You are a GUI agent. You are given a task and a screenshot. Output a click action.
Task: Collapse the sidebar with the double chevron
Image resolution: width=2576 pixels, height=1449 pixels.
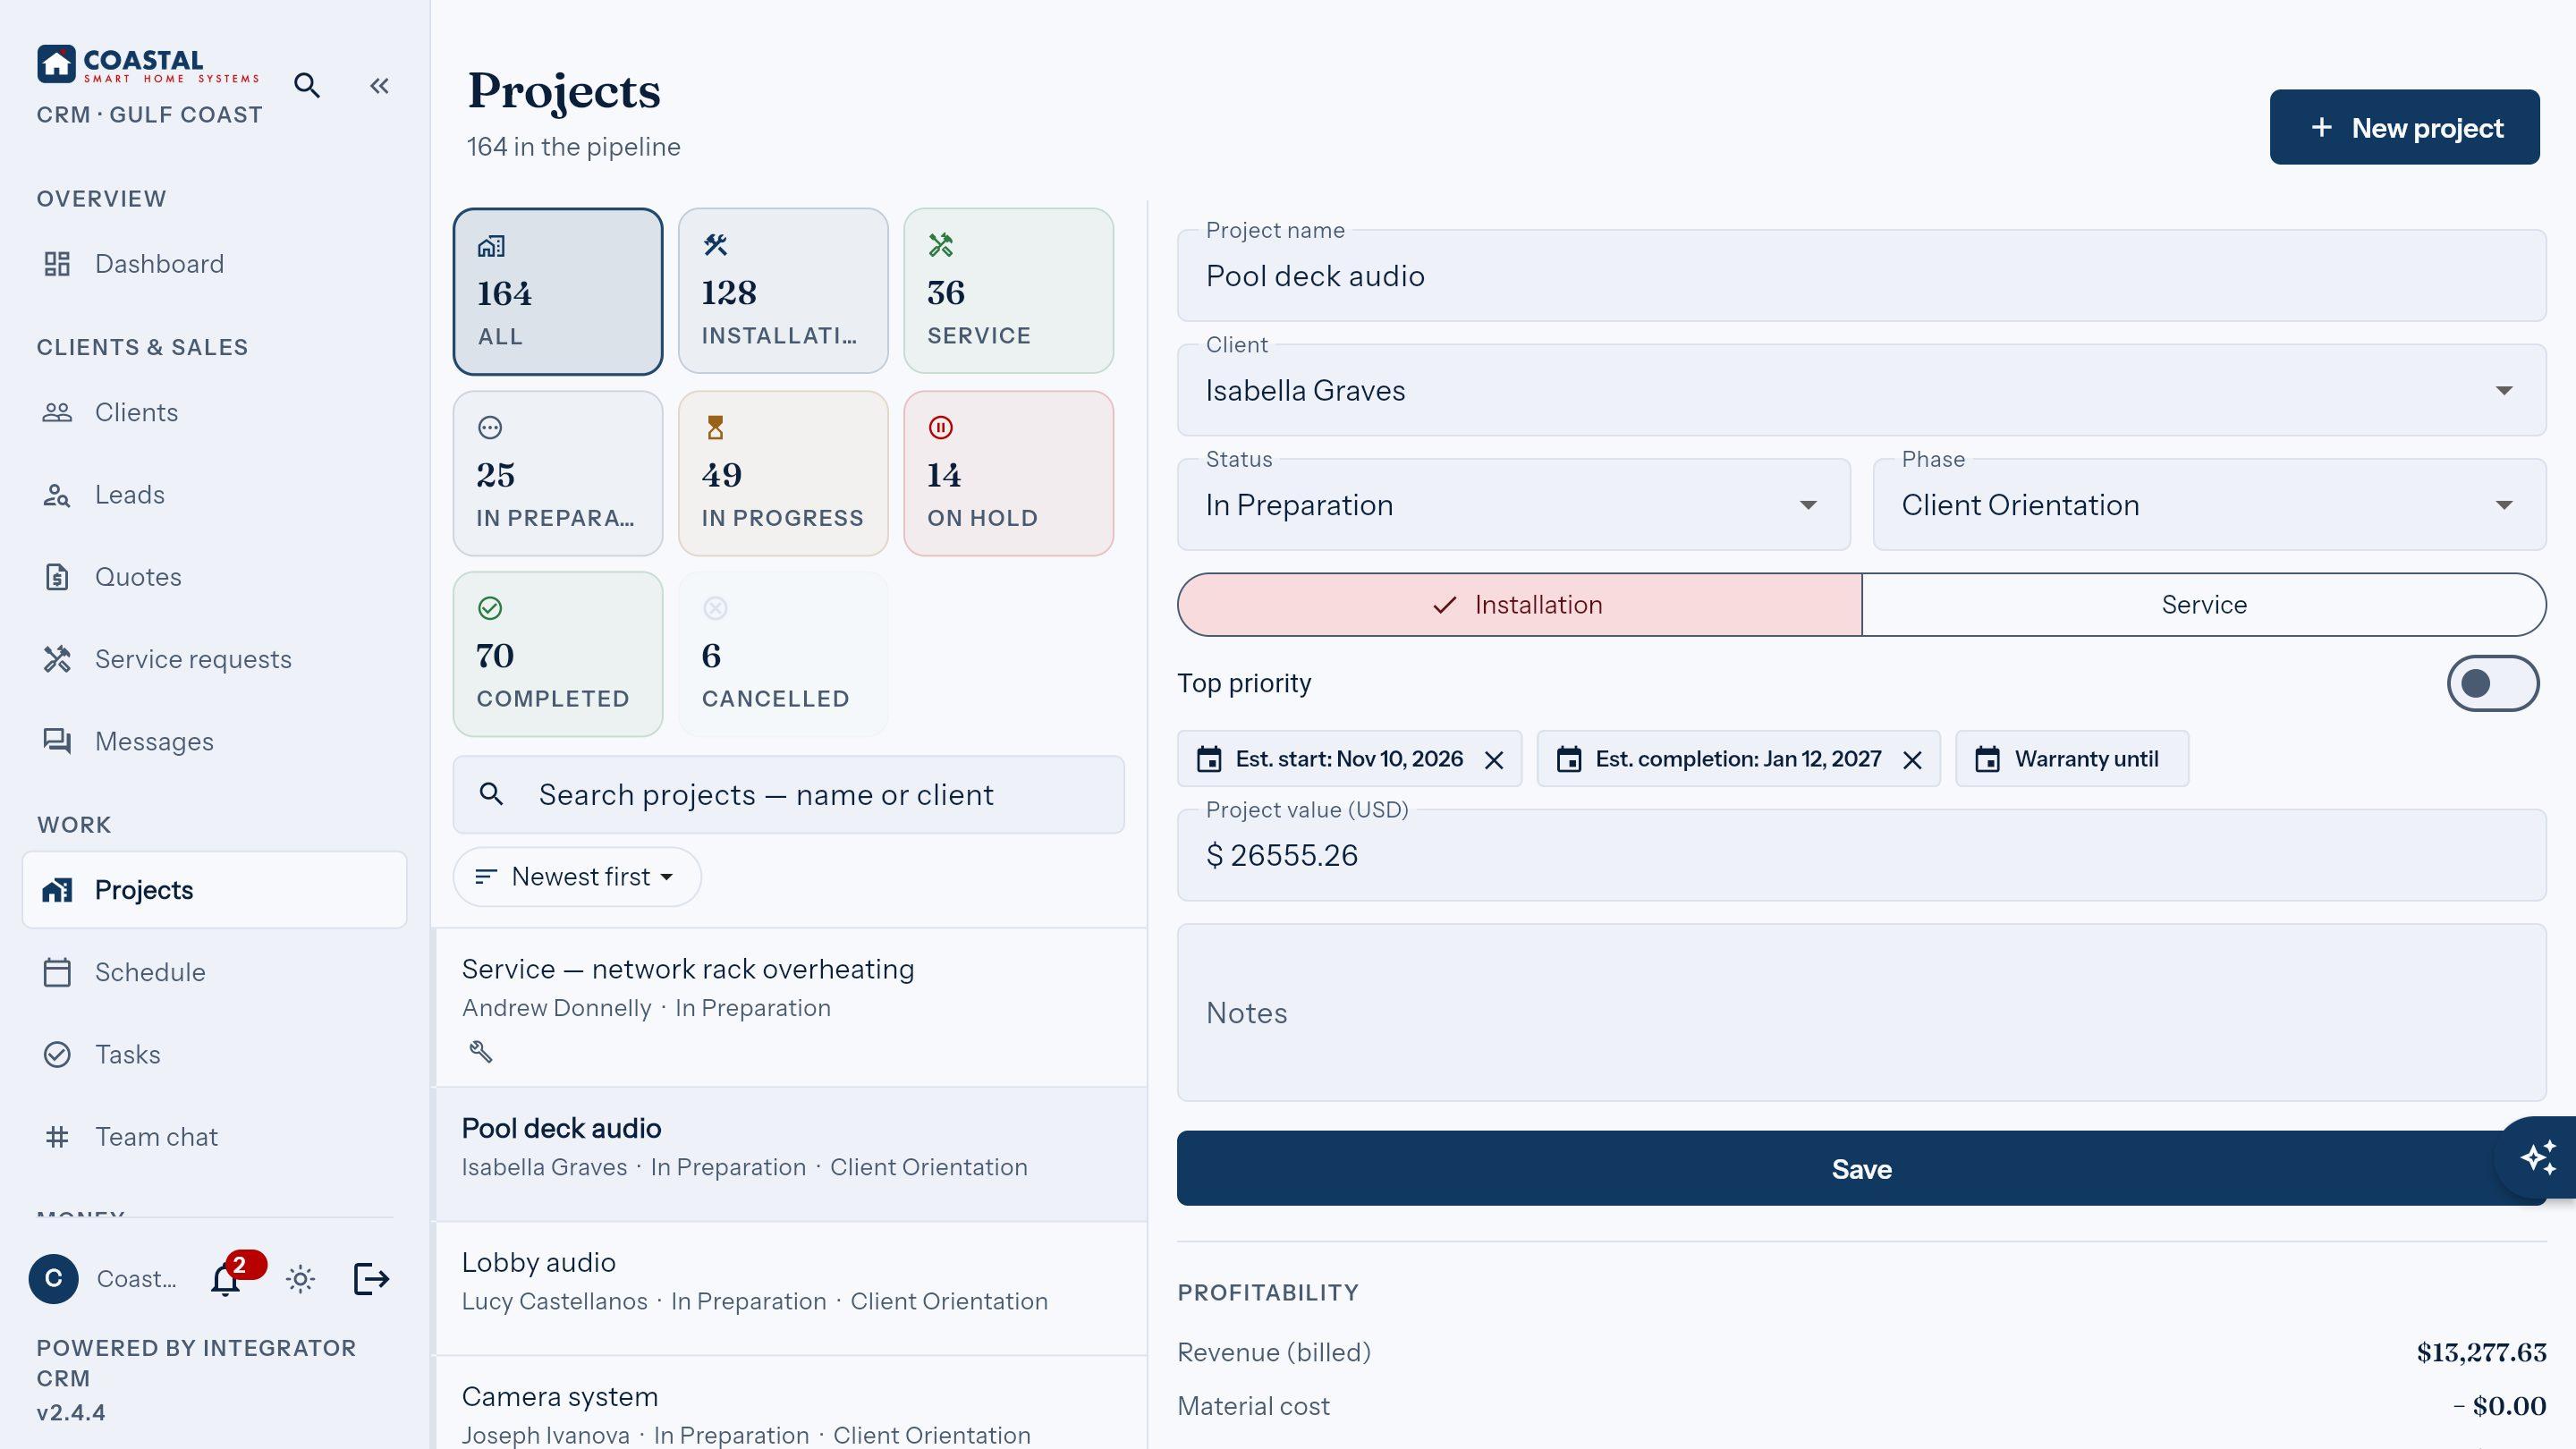coord(379,86)
